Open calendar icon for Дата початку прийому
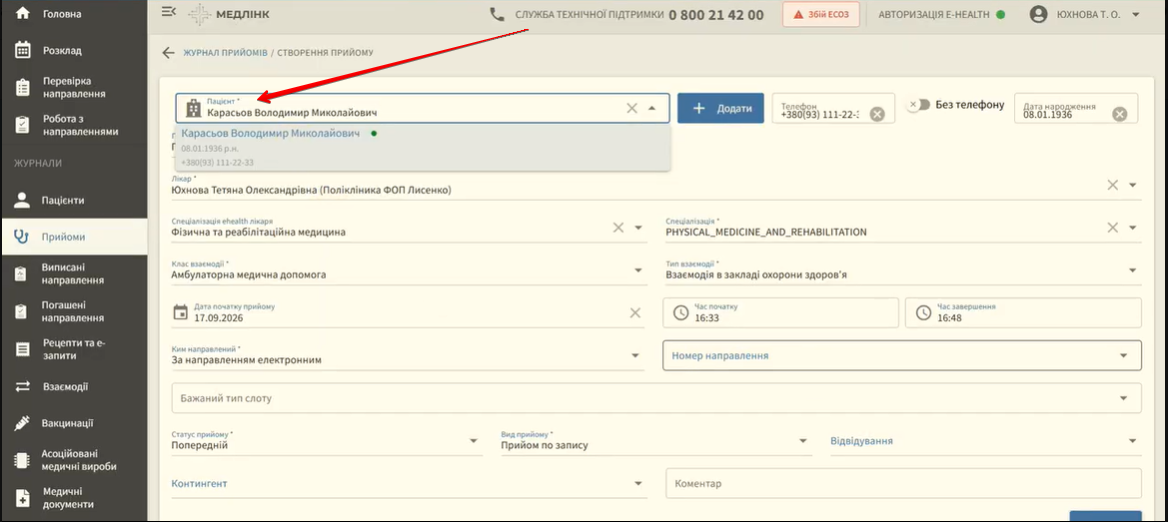1168x522 pixels. coord(180,312)
